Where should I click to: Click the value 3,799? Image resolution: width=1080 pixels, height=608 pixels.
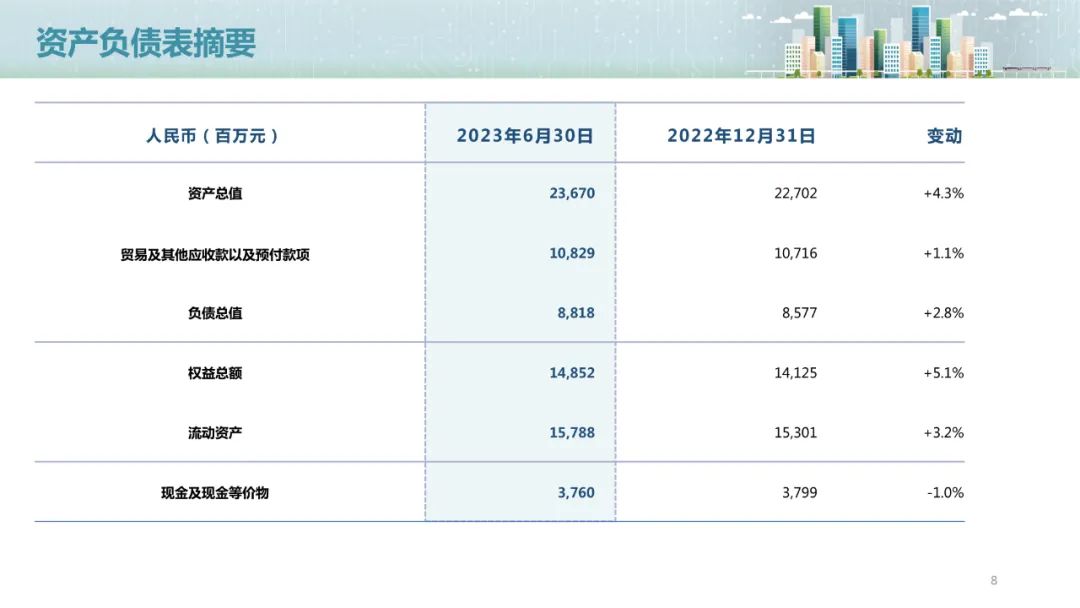[x=800, y=493]
